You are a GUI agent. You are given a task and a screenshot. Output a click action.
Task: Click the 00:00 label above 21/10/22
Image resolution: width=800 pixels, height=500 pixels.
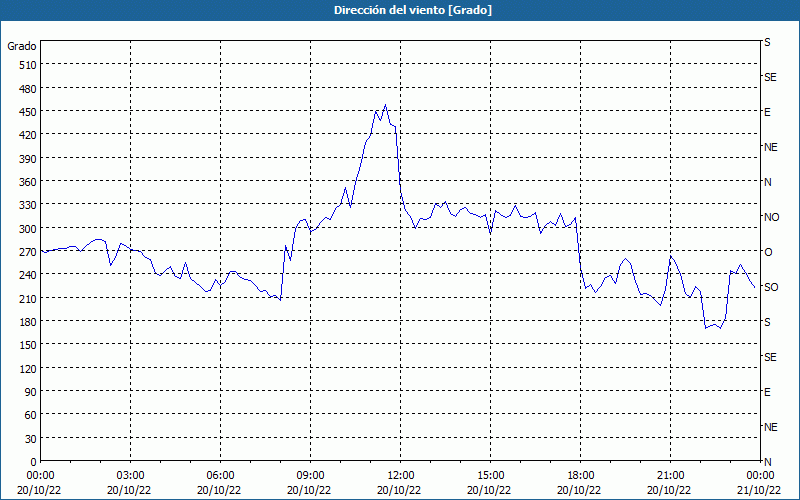760,476
